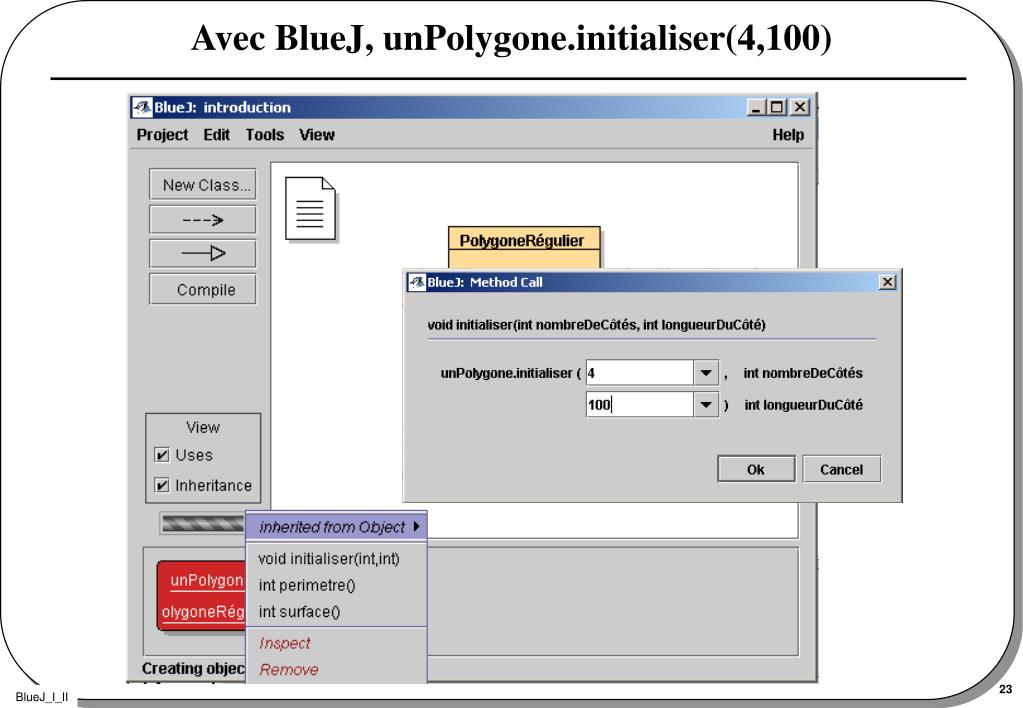Select the inheritance arrow tool
The image size is (1023, 708).
202,253
